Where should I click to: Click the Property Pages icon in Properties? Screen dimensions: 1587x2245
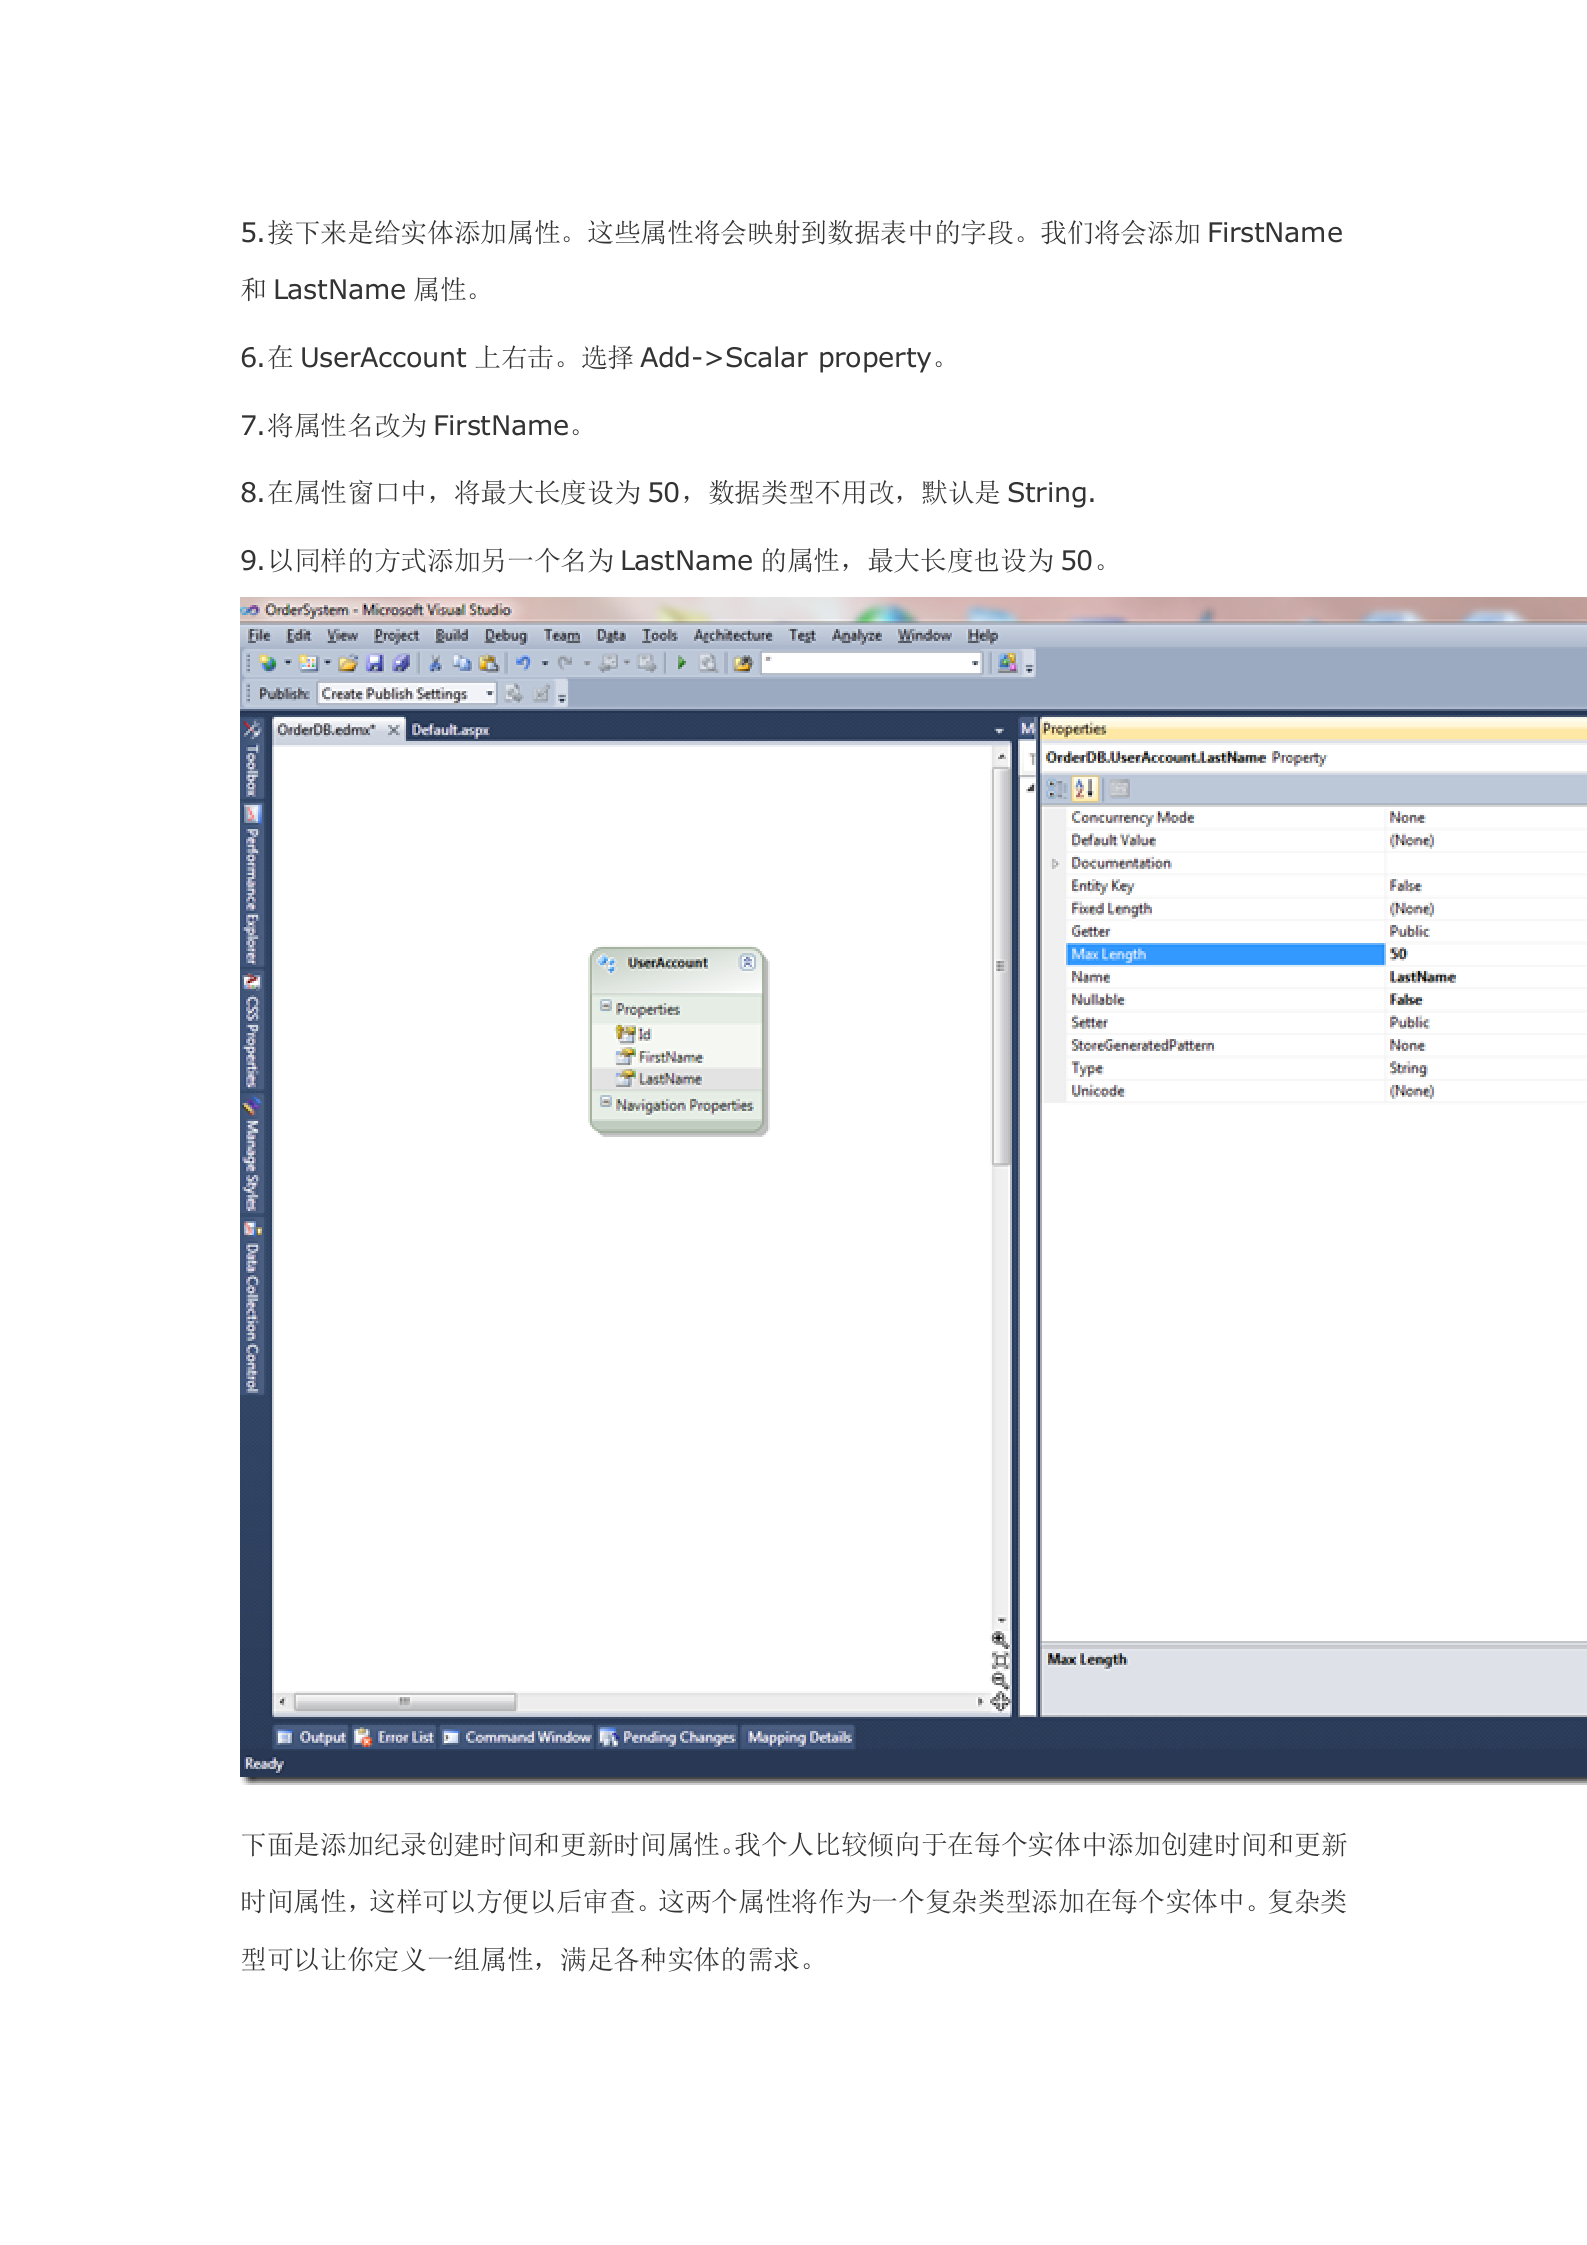click(1119, 789)
